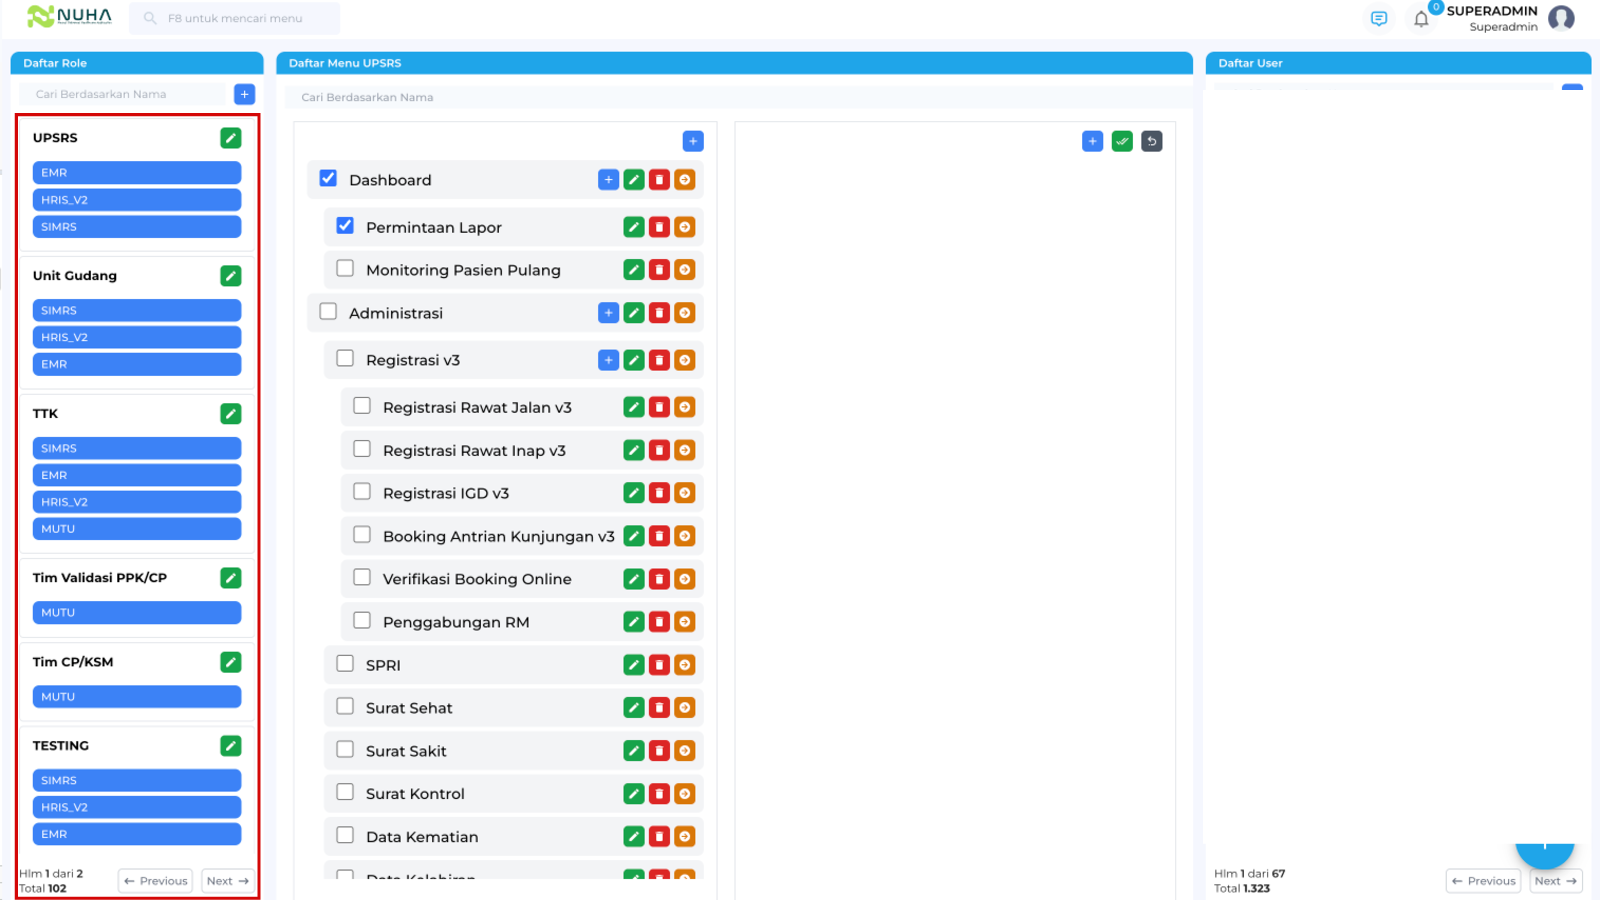Viewport: 1600px width, 900px height.
Task: Edit the Penggabungan RM menu
Action: pos(634,622)
